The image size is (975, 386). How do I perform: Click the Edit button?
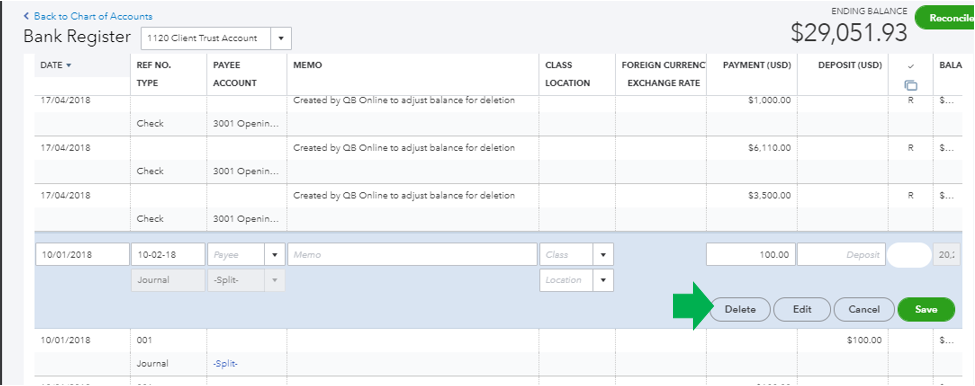[802, 310]
